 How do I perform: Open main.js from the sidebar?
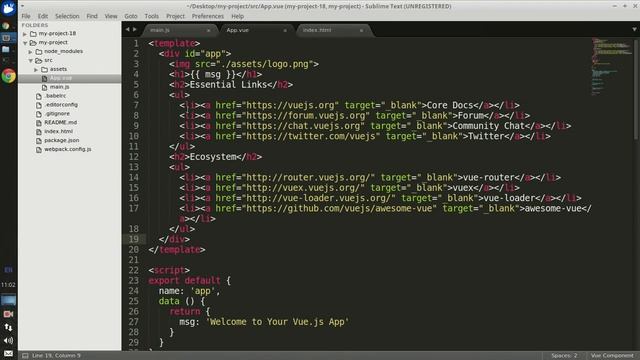tap(60, 87)
